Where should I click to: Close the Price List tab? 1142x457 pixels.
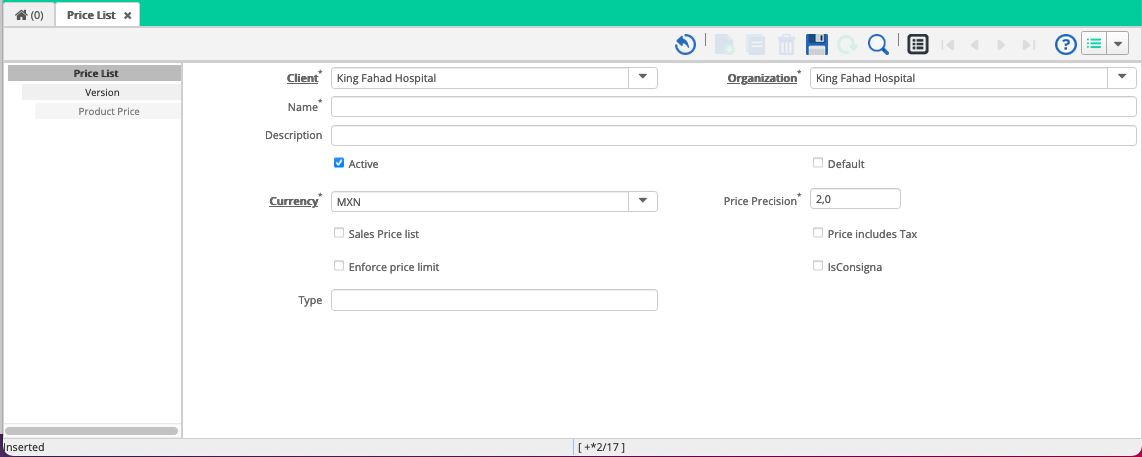(127, 15)
